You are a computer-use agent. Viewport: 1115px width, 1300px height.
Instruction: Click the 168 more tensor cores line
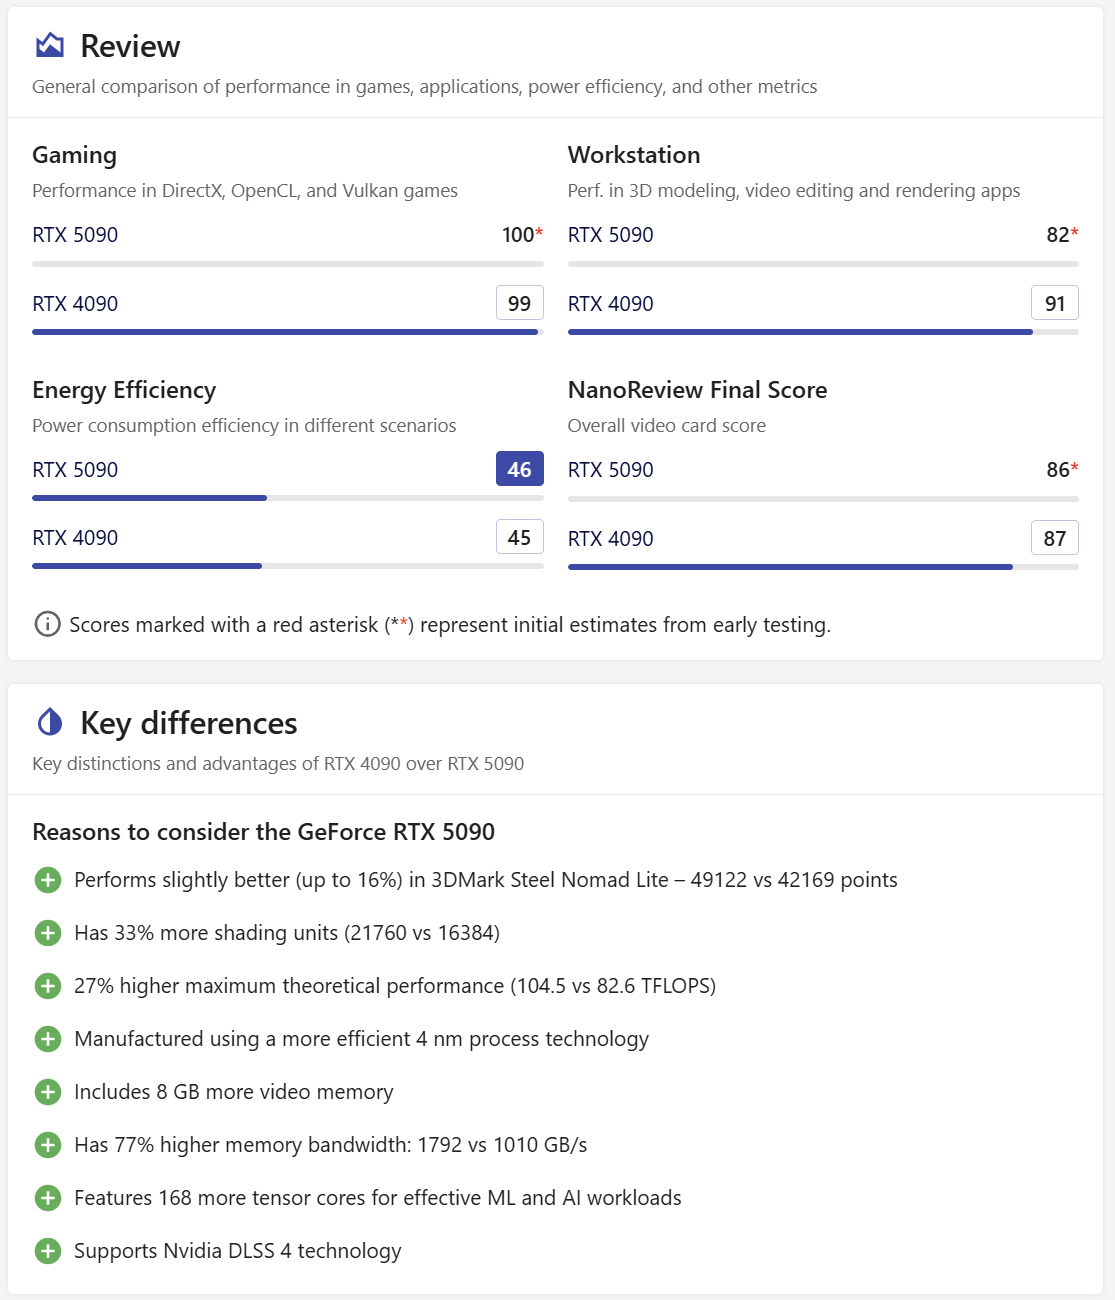[378, 1198]
